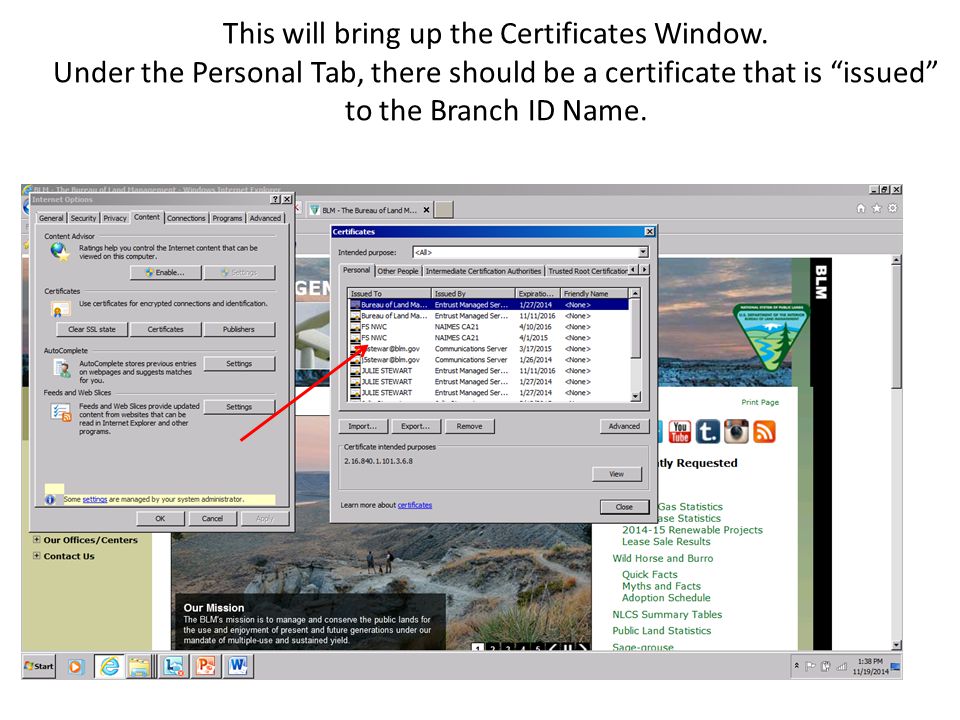Click Clear SSL state button
Screen dimensions: 960x720
92,329
